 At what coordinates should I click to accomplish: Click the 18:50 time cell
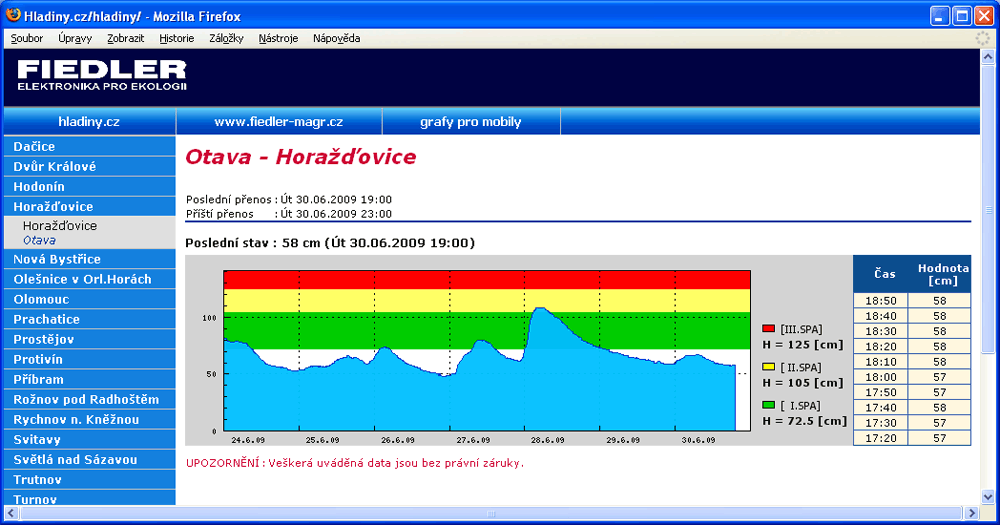coord(881,300)
